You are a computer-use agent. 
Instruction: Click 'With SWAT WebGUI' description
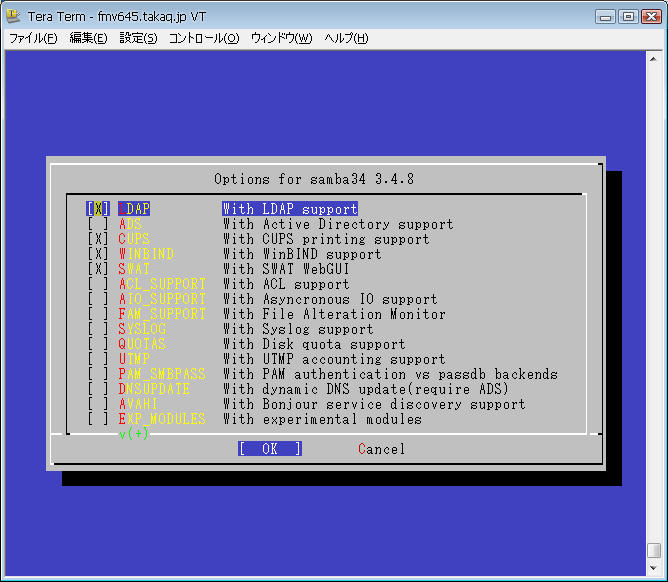coord(286,269)
